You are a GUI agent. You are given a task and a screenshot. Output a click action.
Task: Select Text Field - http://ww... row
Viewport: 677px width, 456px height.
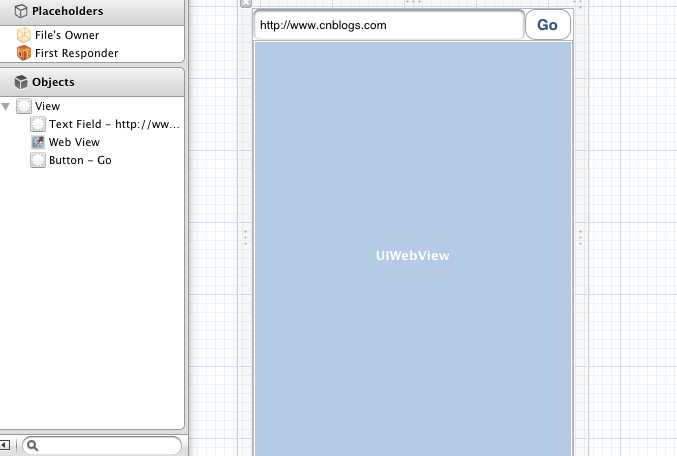tap(114, 124)
